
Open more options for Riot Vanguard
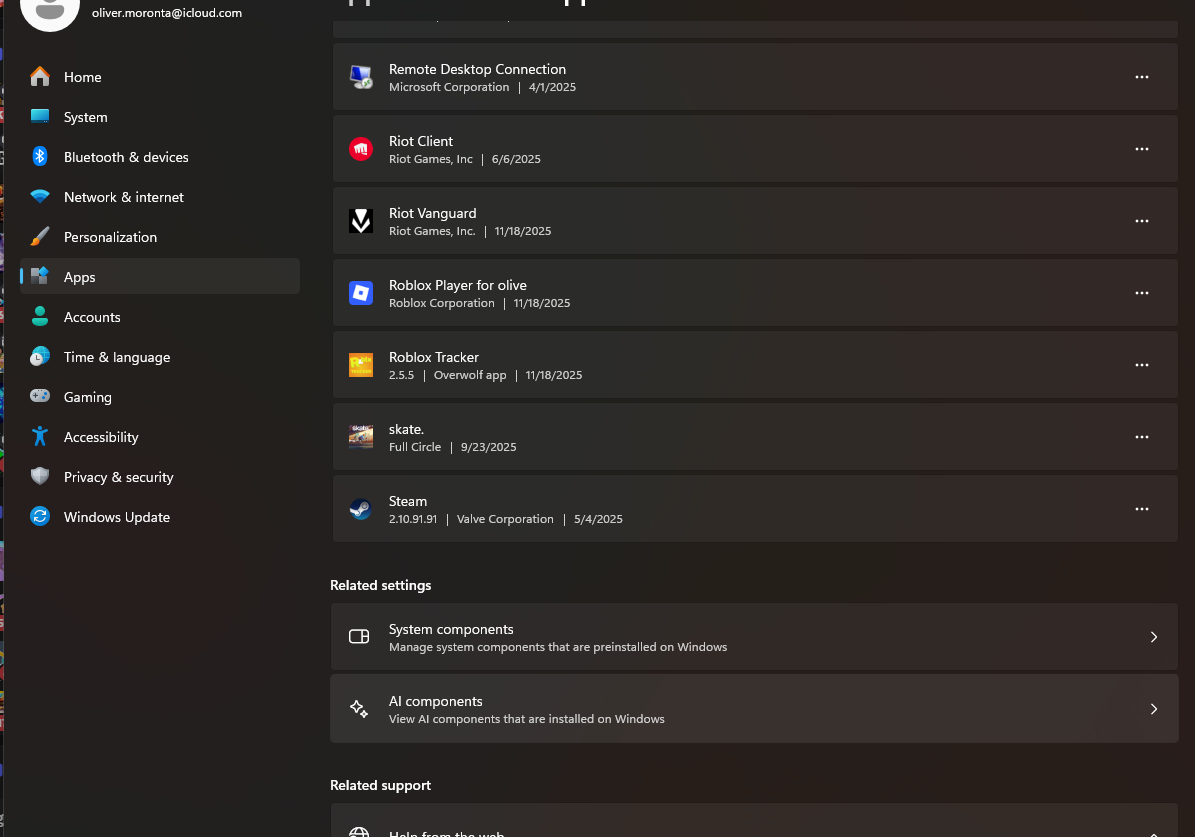tap(1142, 221)
